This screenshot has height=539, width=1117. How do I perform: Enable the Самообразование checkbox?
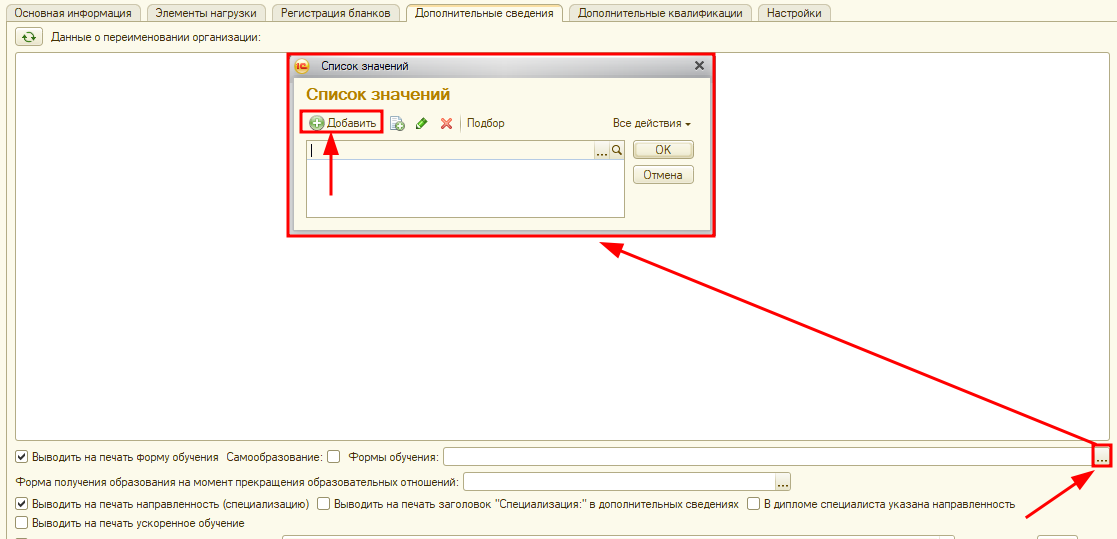point(334,457)
